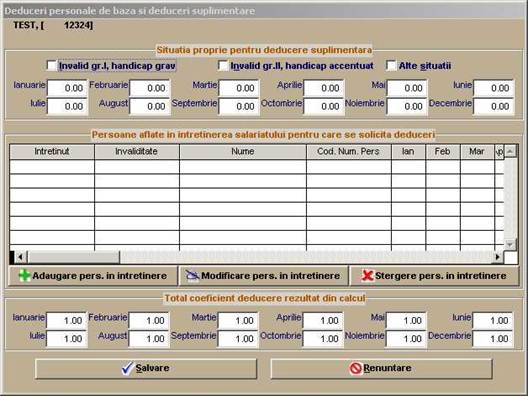Click the August field in Total coeficient section

pyautogui.click(x=149, y=339)
